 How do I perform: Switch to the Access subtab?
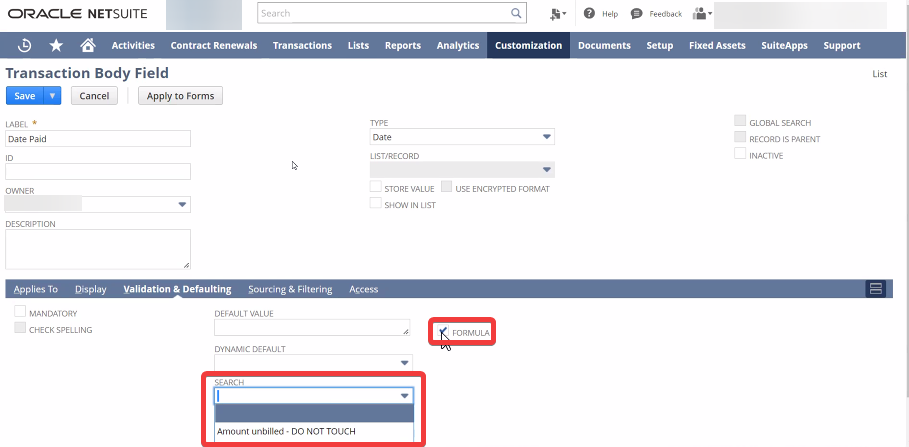tap(363, 289)
